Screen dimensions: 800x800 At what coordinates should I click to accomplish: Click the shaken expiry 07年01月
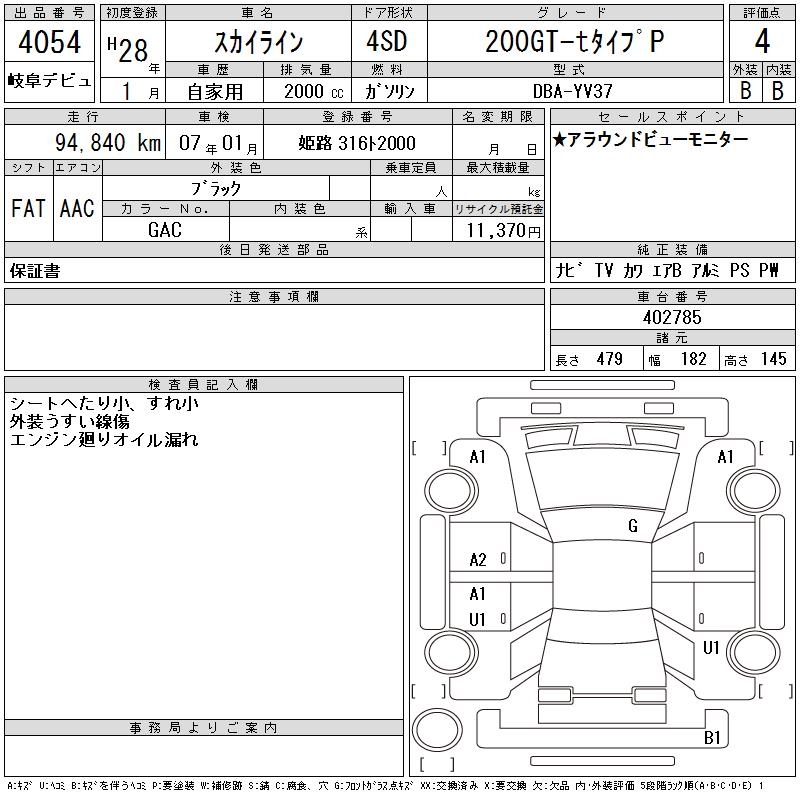(218, 143)
